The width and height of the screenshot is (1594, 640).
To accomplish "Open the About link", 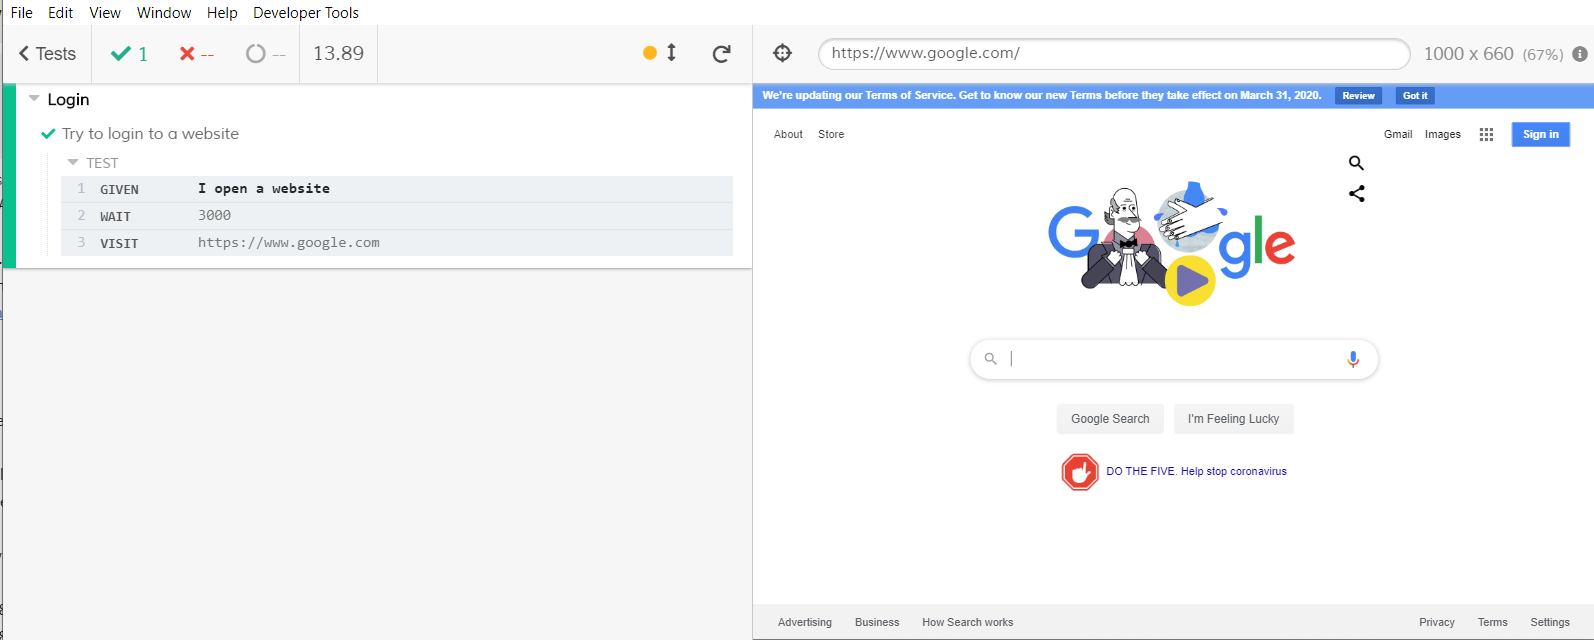I will pyautogui.click(x=788, y=134).
